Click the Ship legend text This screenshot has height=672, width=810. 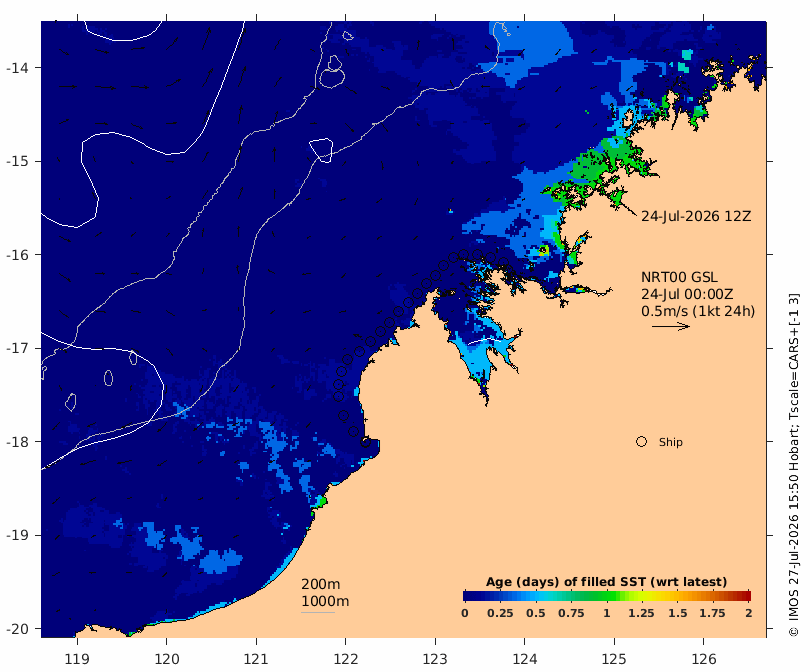[671, 442]
